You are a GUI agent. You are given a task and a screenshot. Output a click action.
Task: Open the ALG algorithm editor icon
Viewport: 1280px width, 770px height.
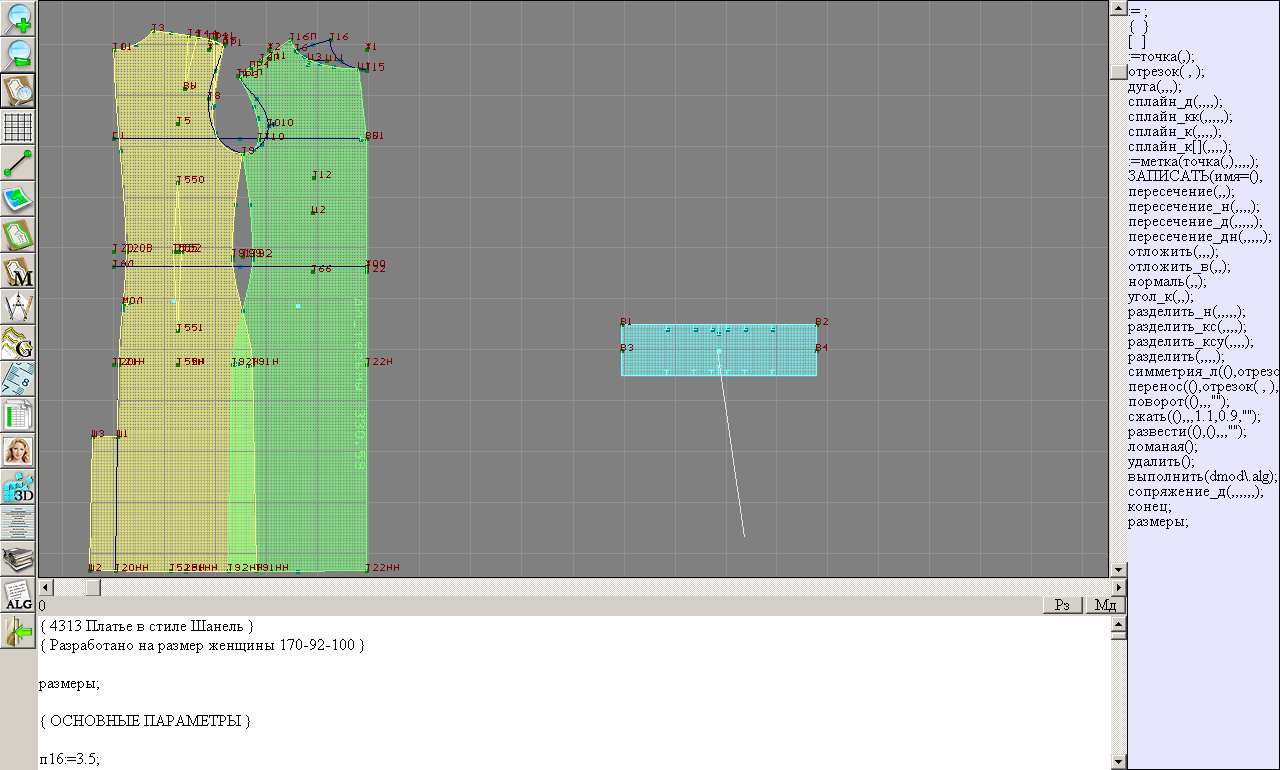(x=19, y=595)
